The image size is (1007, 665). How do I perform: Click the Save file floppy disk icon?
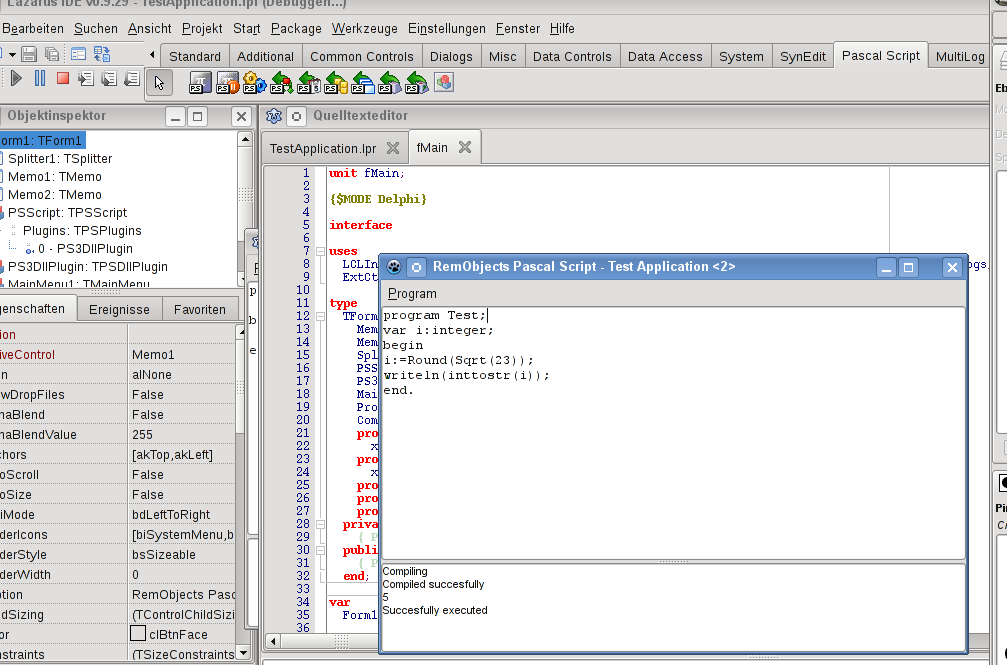(29, 54)
